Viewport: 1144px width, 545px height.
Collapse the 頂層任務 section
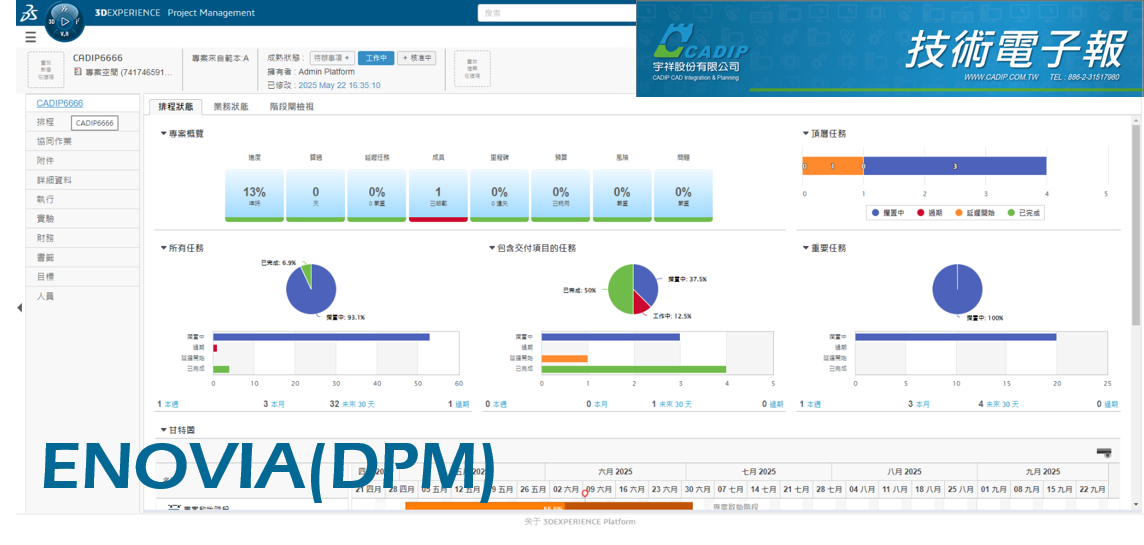pos(805,134)
